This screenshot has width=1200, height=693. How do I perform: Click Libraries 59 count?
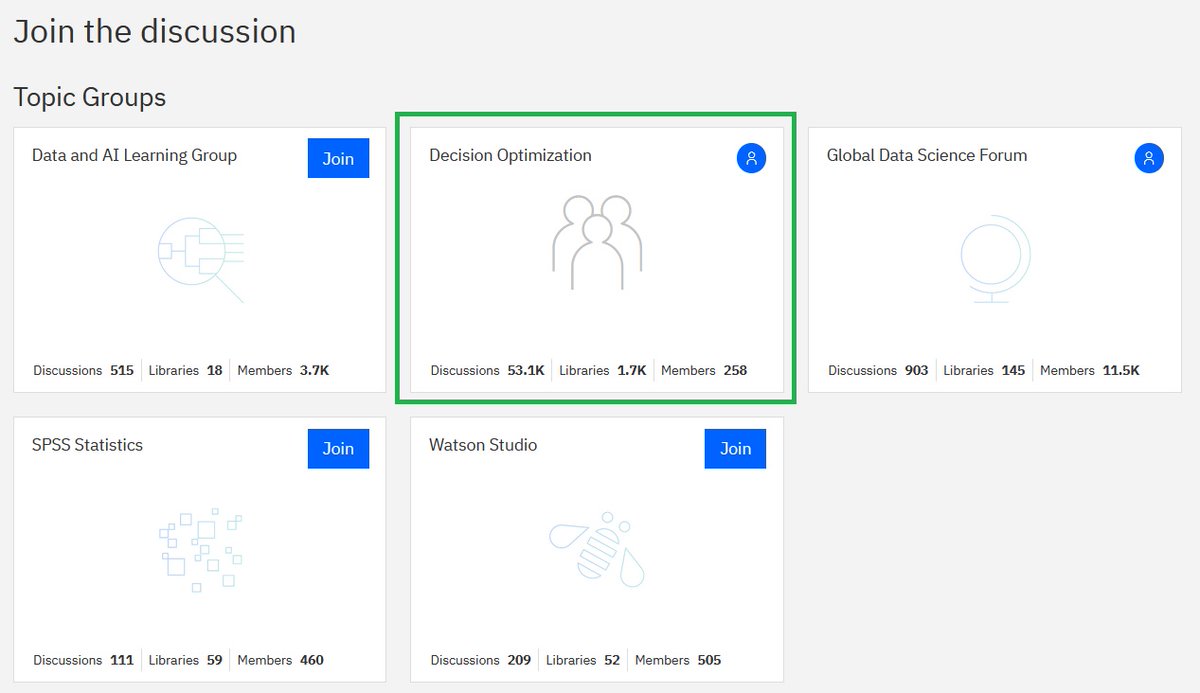click(x=185, y=660)
